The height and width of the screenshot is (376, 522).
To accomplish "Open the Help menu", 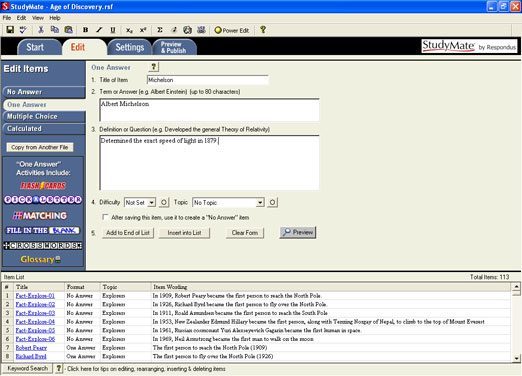I will coord(55,18).
